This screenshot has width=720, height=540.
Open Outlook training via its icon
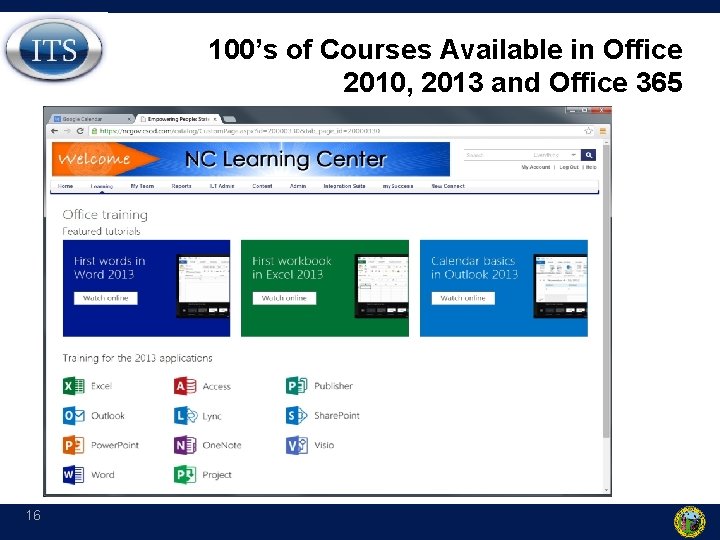pos(73,416)
